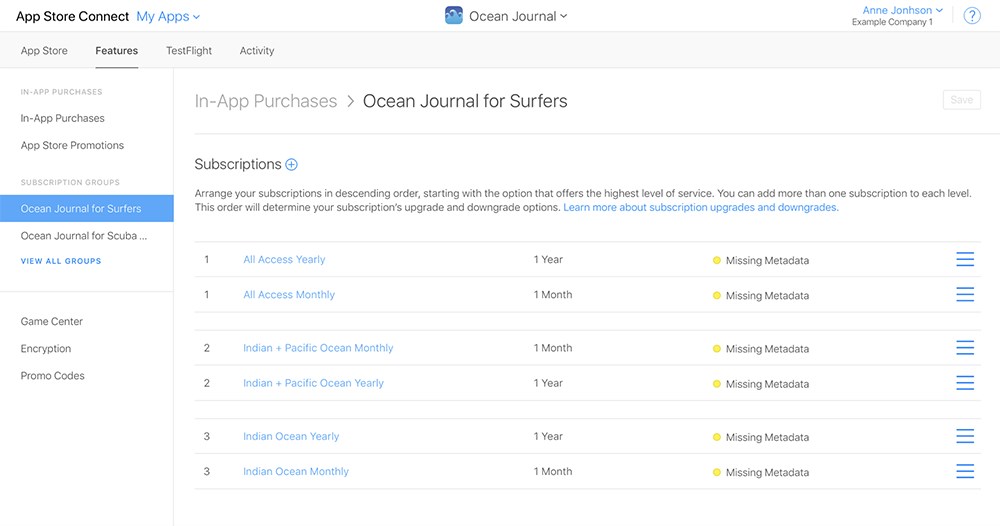Open the Anne Johnson account menu

tap(902, 10)
